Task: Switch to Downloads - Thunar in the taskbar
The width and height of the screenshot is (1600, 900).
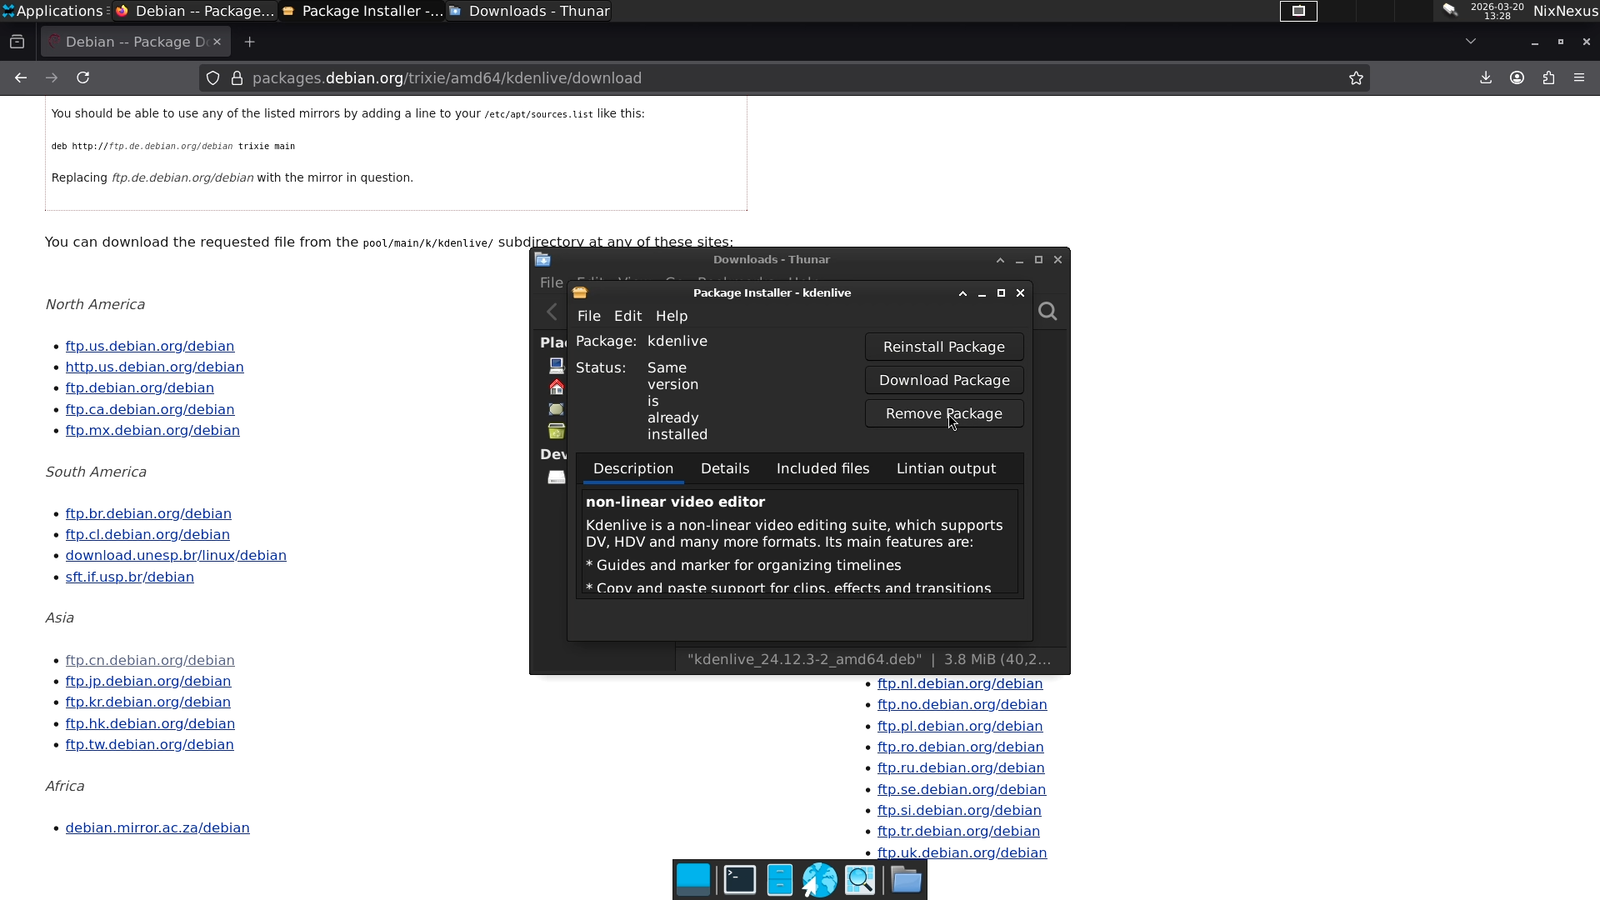Action: (x=529, y=11)
